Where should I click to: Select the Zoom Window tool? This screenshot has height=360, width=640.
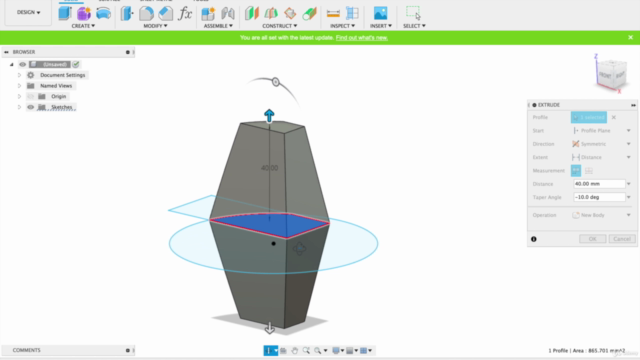tap(306, 350)
